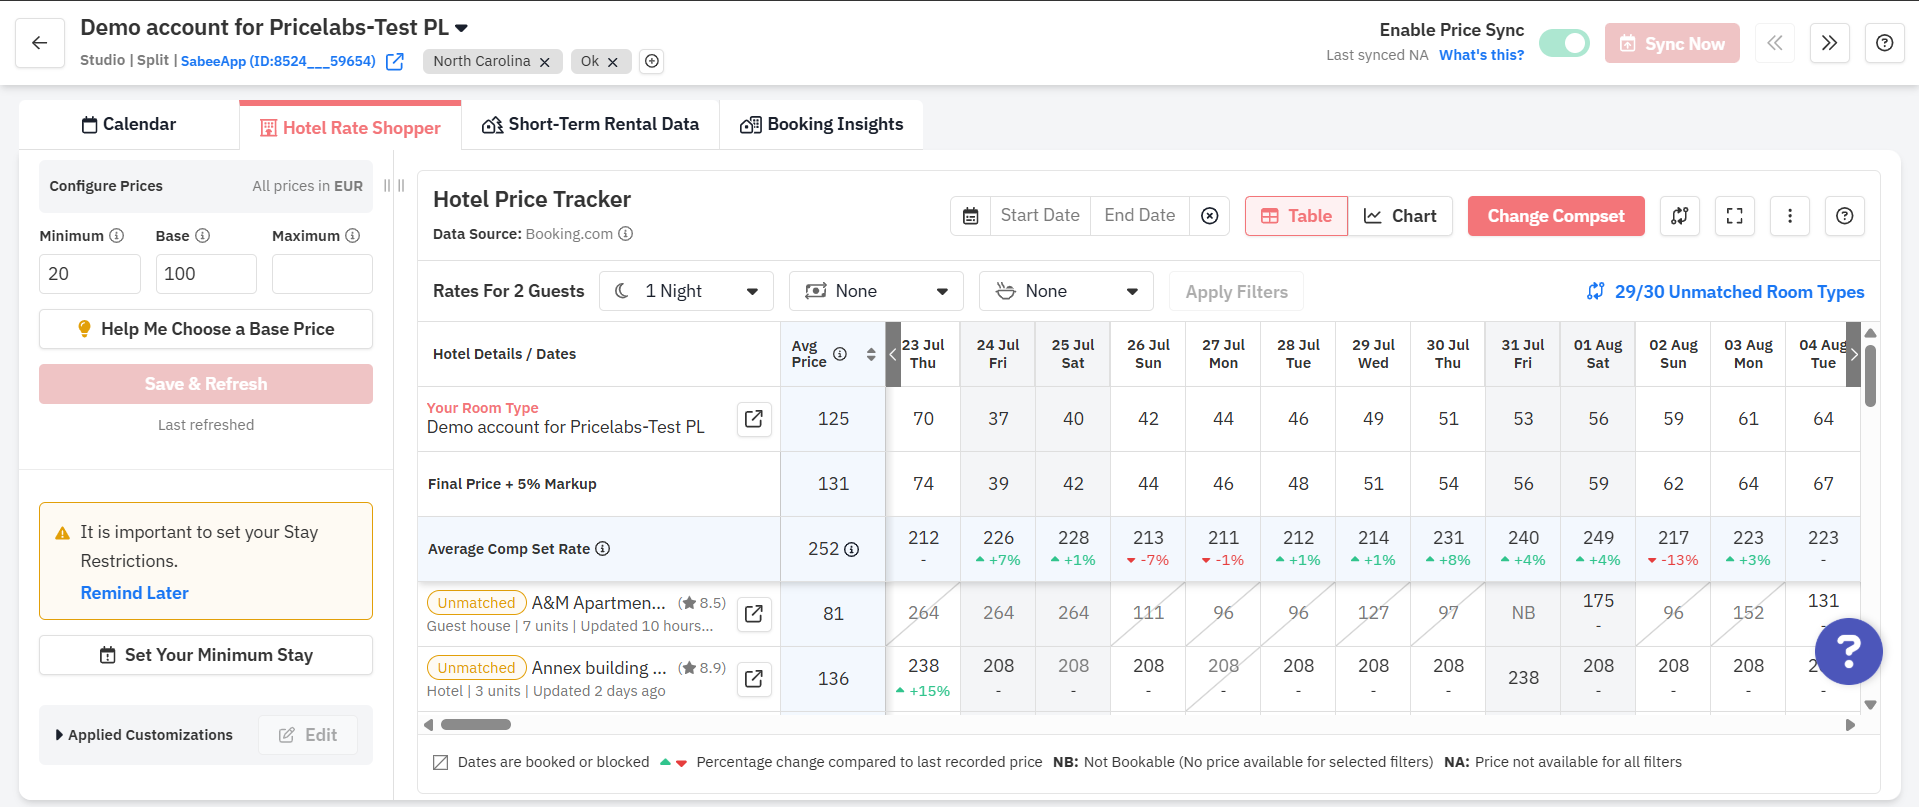Click the Base info icon
Viewport: 1919px width, 807px height.
click(x=203, y=236)
